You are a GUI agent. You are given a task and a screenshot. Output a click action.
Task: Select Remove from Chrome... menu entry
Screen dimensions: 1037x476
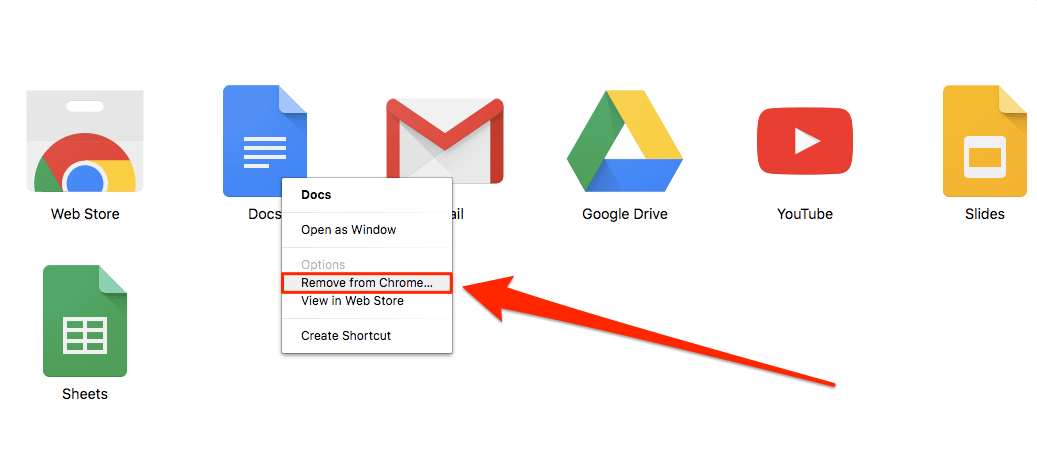pyautogui.click(x=367, y=283)
